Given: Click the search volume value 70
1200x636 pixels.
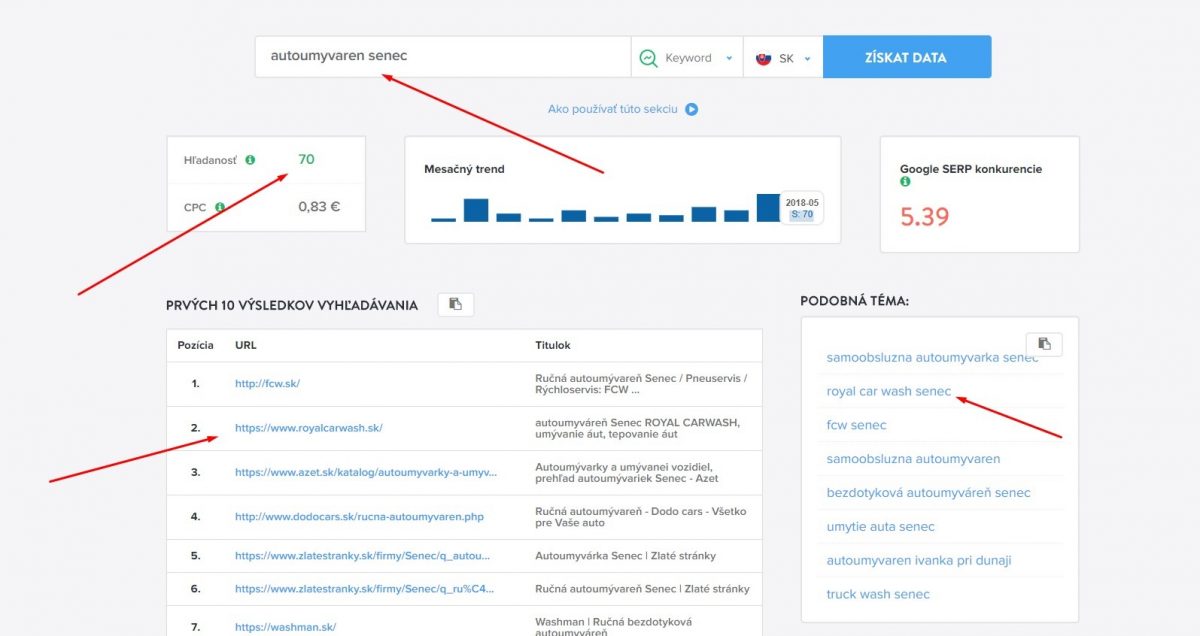Looking at the screenshot, I should coord(306,159).
